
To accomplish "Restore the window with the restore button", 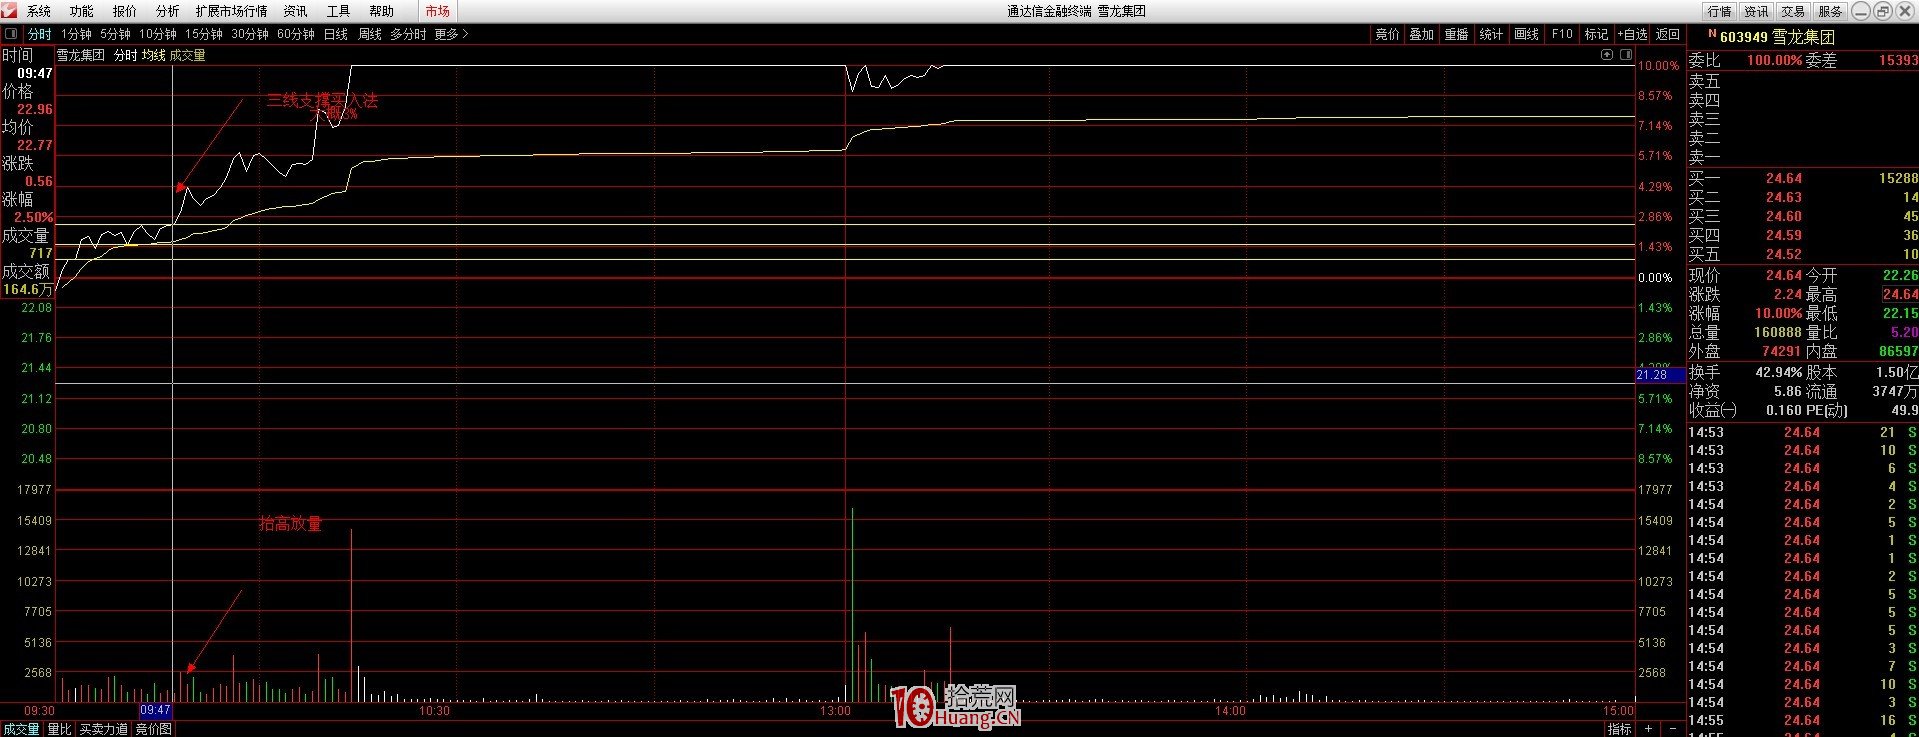I will point(1881,11).
